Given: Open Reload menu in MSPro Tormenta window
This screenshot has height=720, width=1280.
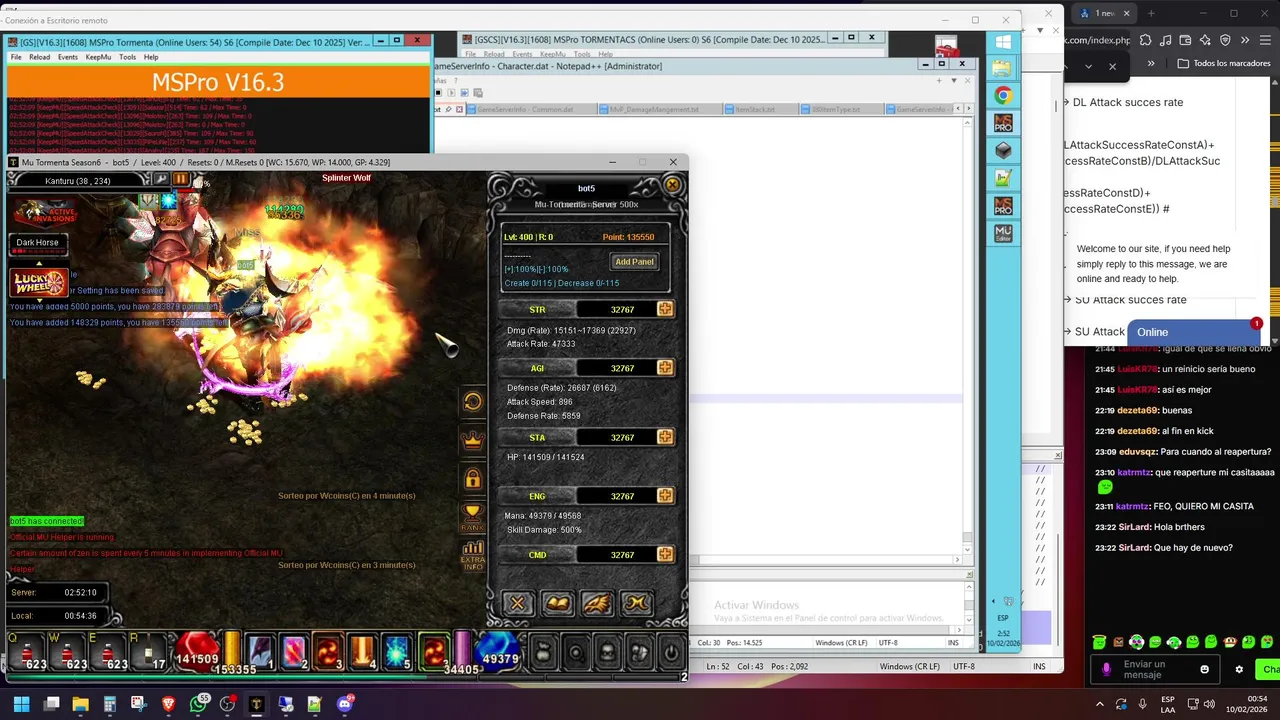Looking at the screenshot, I should (x=39, y=57).
